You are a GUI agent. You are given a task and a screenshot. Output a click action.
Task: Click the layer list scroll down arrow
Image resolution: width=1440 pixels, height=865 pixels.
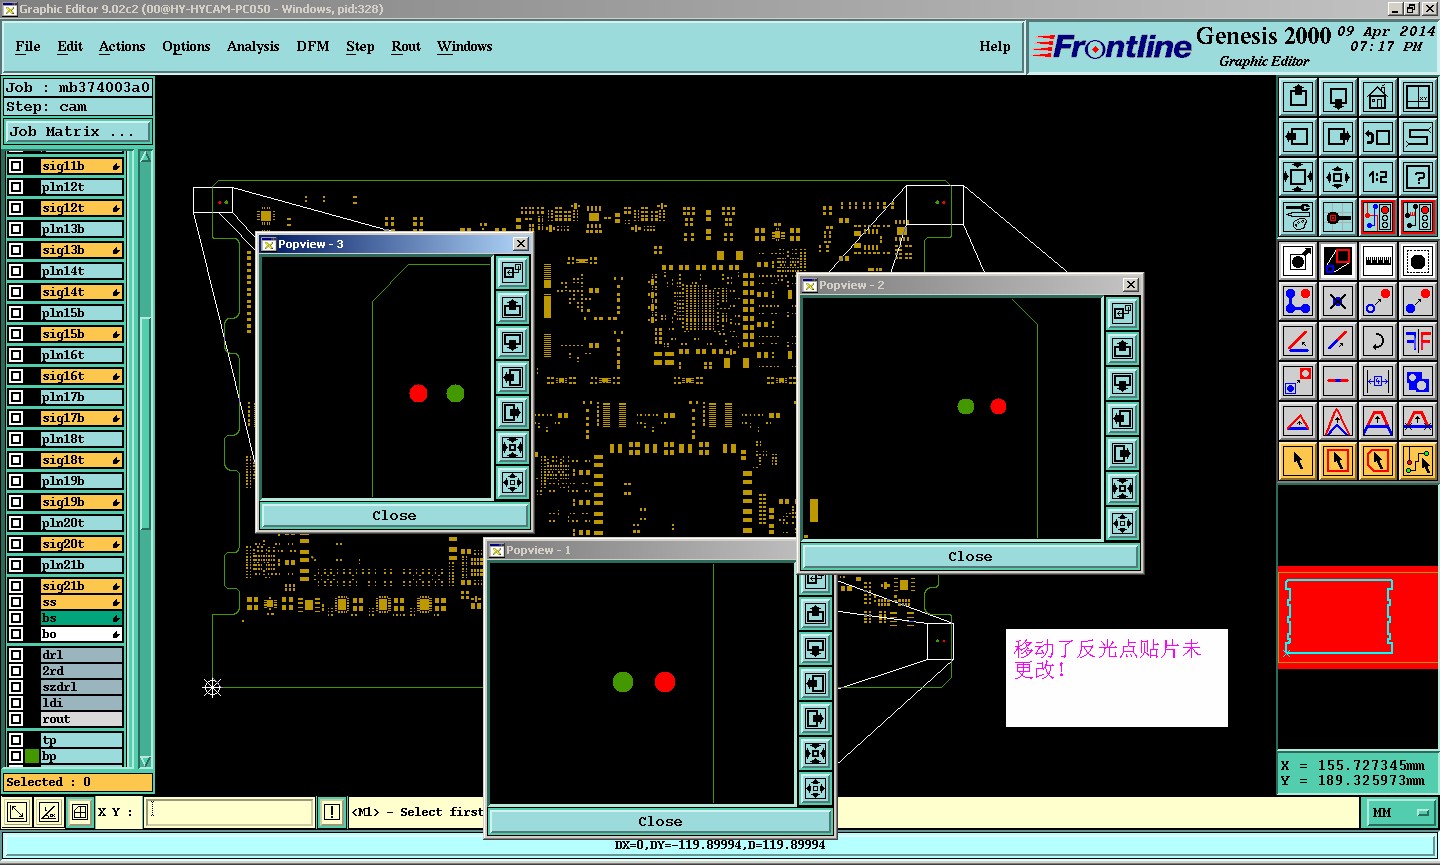(145, 761)
